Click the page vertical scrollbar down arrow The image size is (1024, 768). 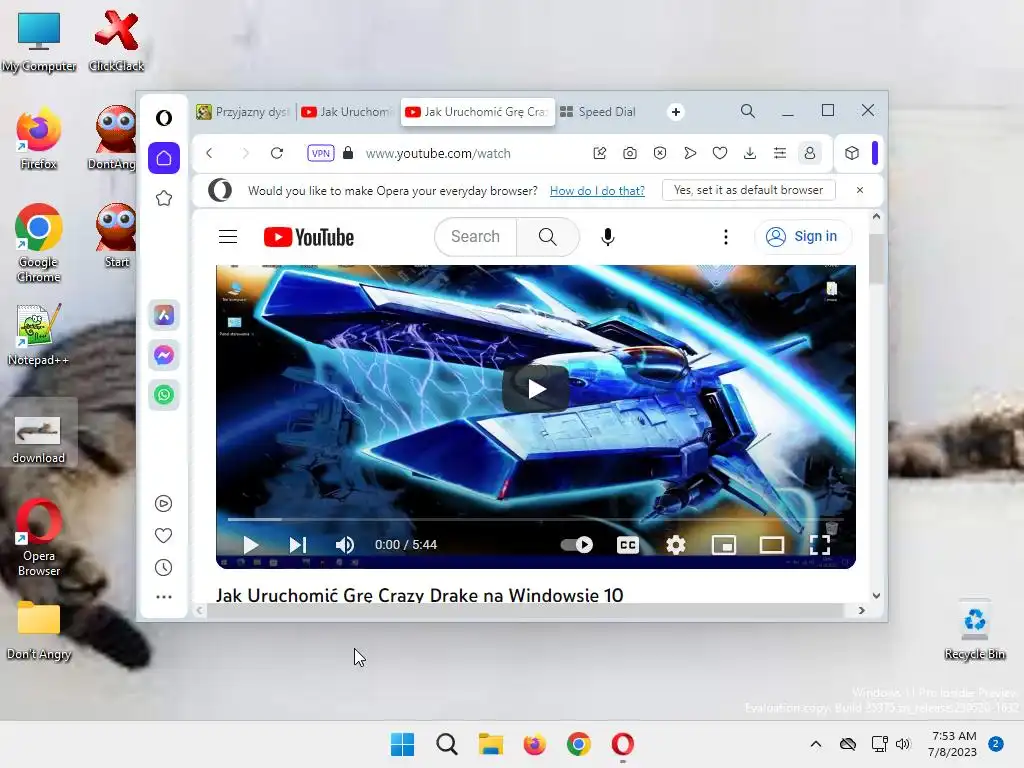pyautogui.click(x=876, y=596)
